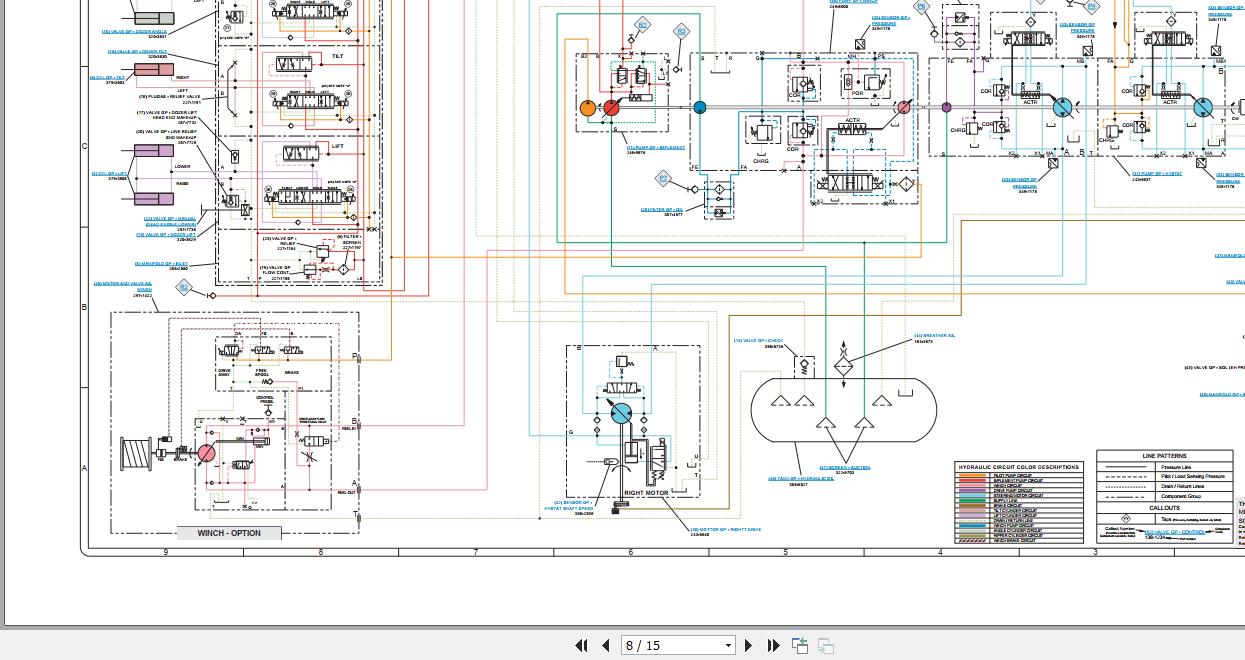
Task: Click the CYL GP - TILT callout link
Action: (108, 77)
